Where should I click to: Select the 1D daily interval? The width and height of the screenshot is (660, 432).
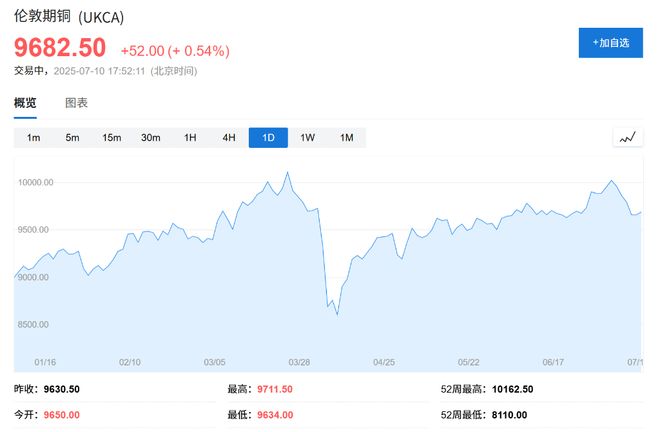tap(268, 137)
